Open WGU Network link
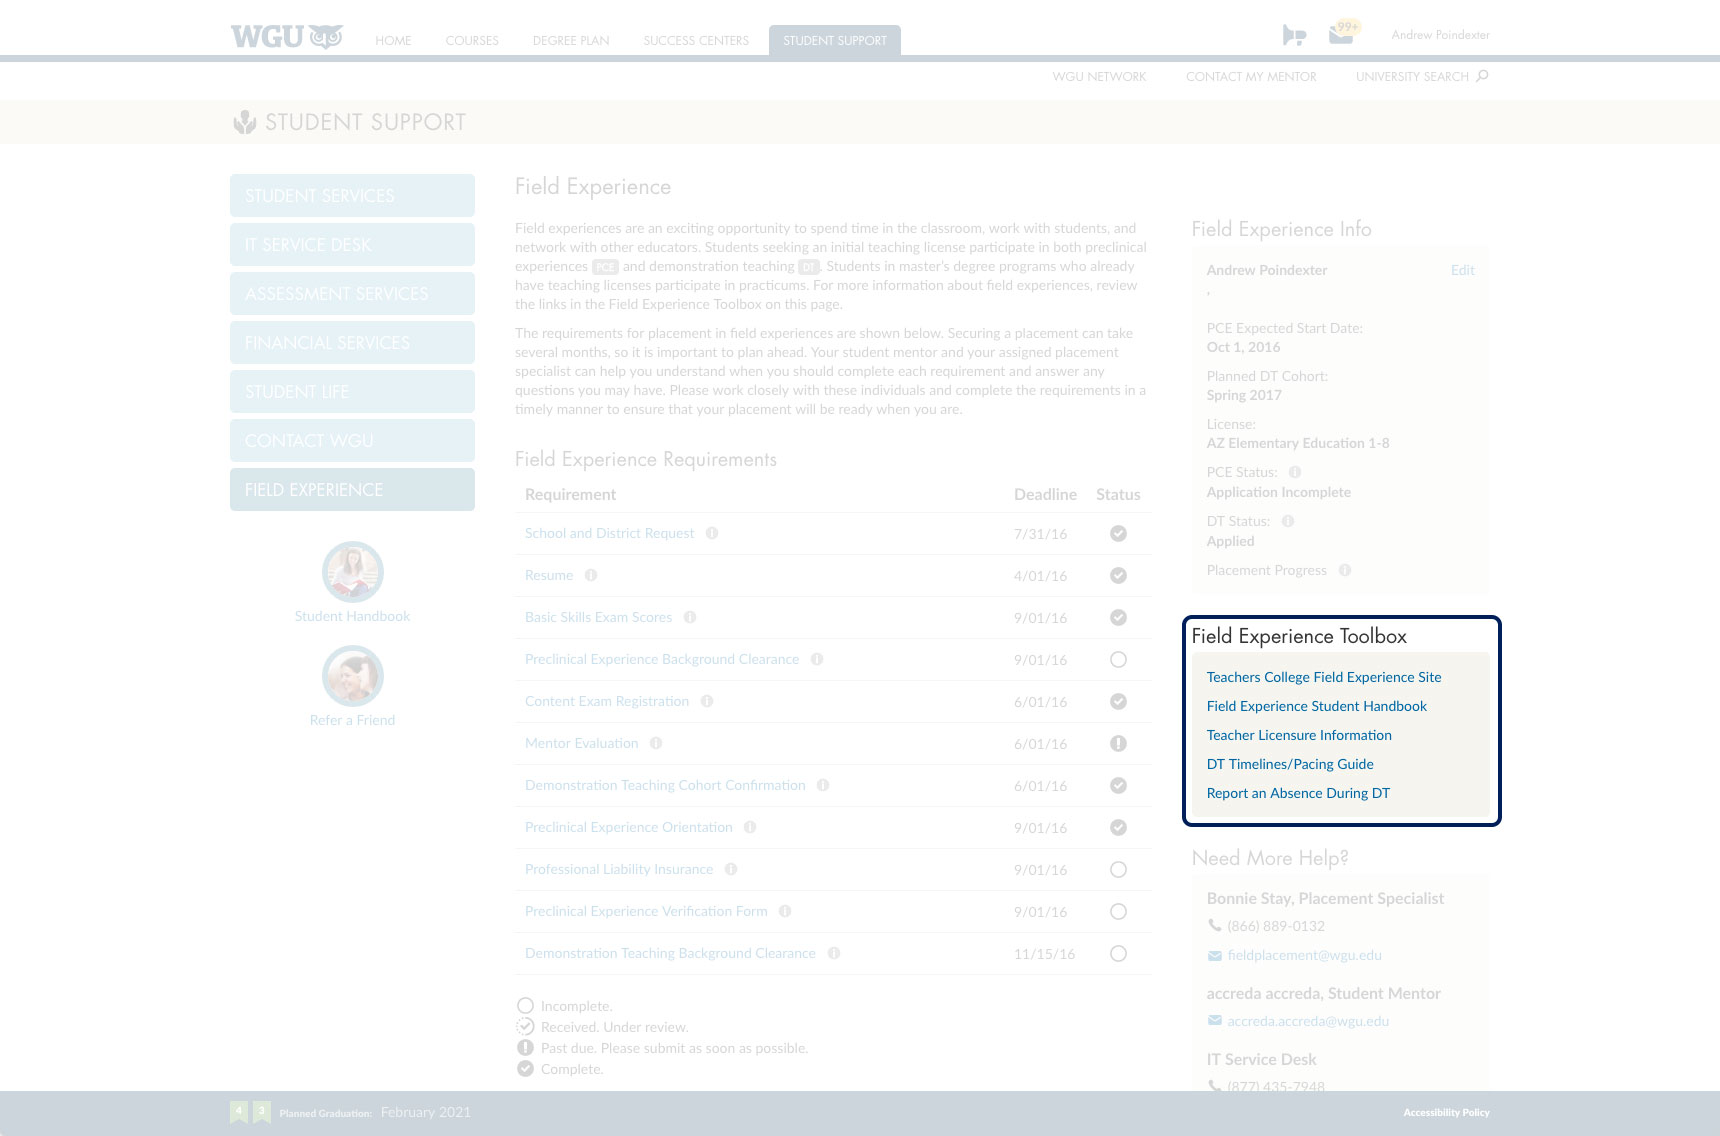 pos(1099,77)
